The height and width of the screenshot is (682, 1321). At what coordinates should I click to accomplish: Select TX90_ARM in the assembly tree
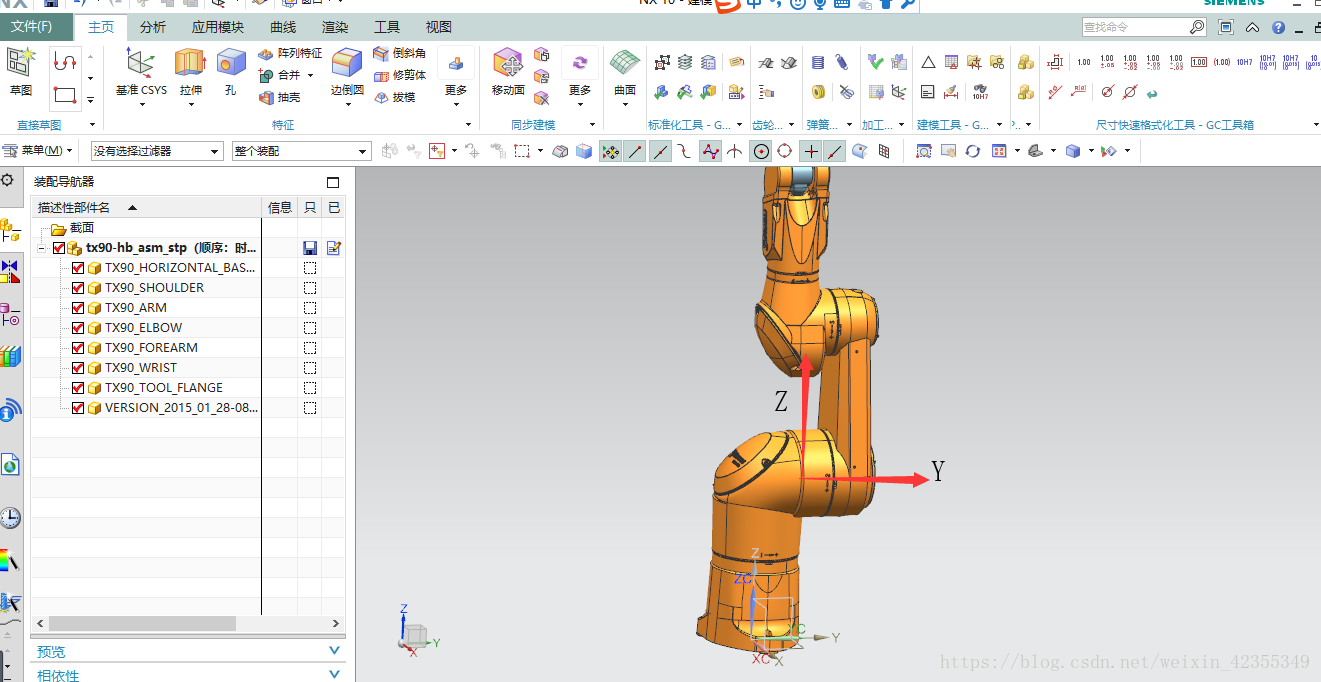[x=136, y=308]
